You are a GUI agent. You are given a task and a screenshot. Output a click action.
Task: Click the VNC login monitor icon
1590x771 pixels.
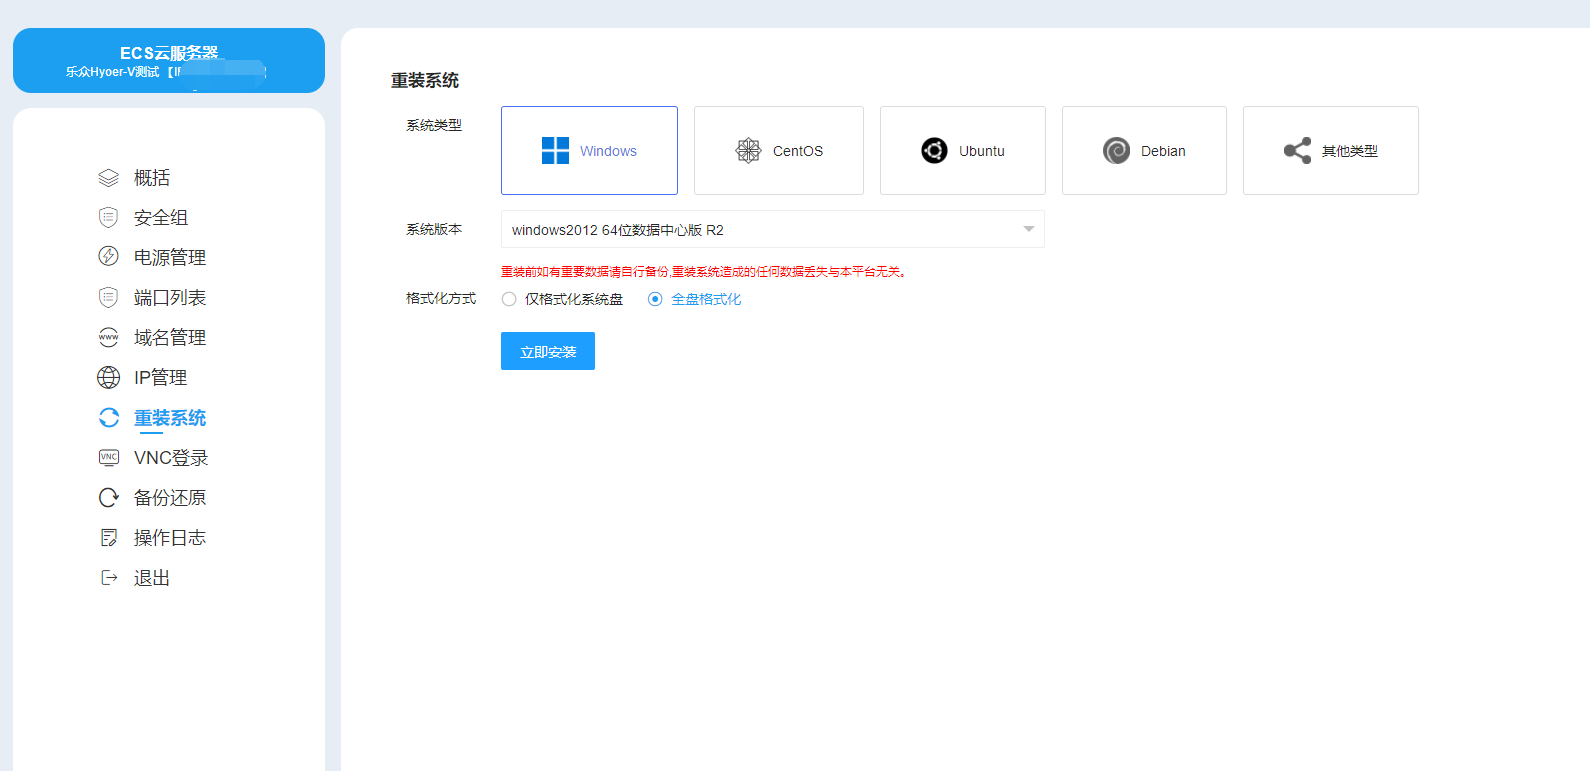click(108, 457)
